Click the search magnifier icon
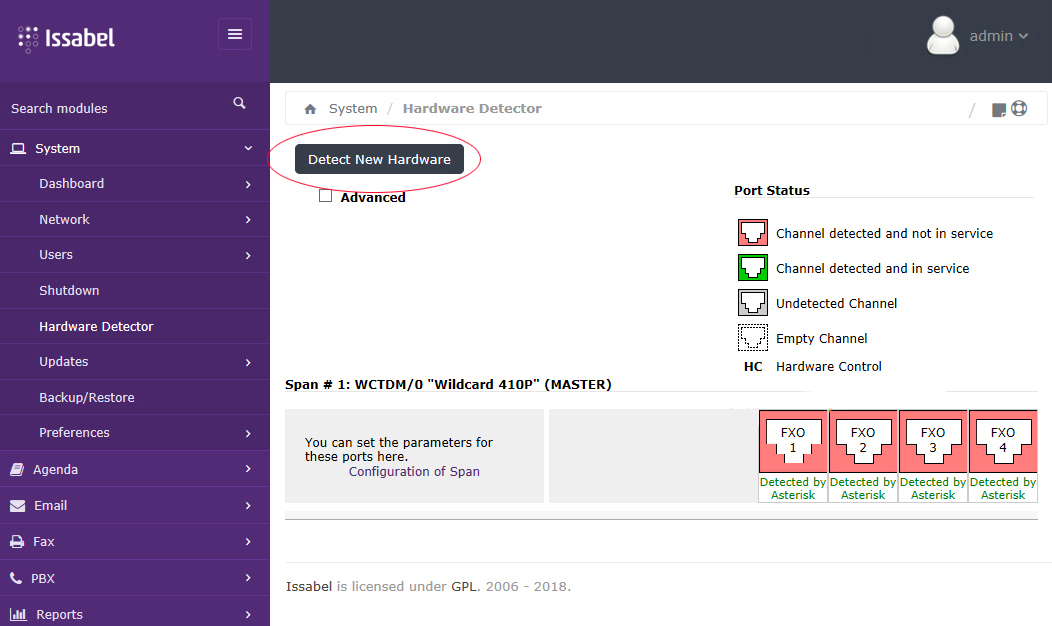The height and width of the screenshot is (626, 1052). (x=239, y=103)
